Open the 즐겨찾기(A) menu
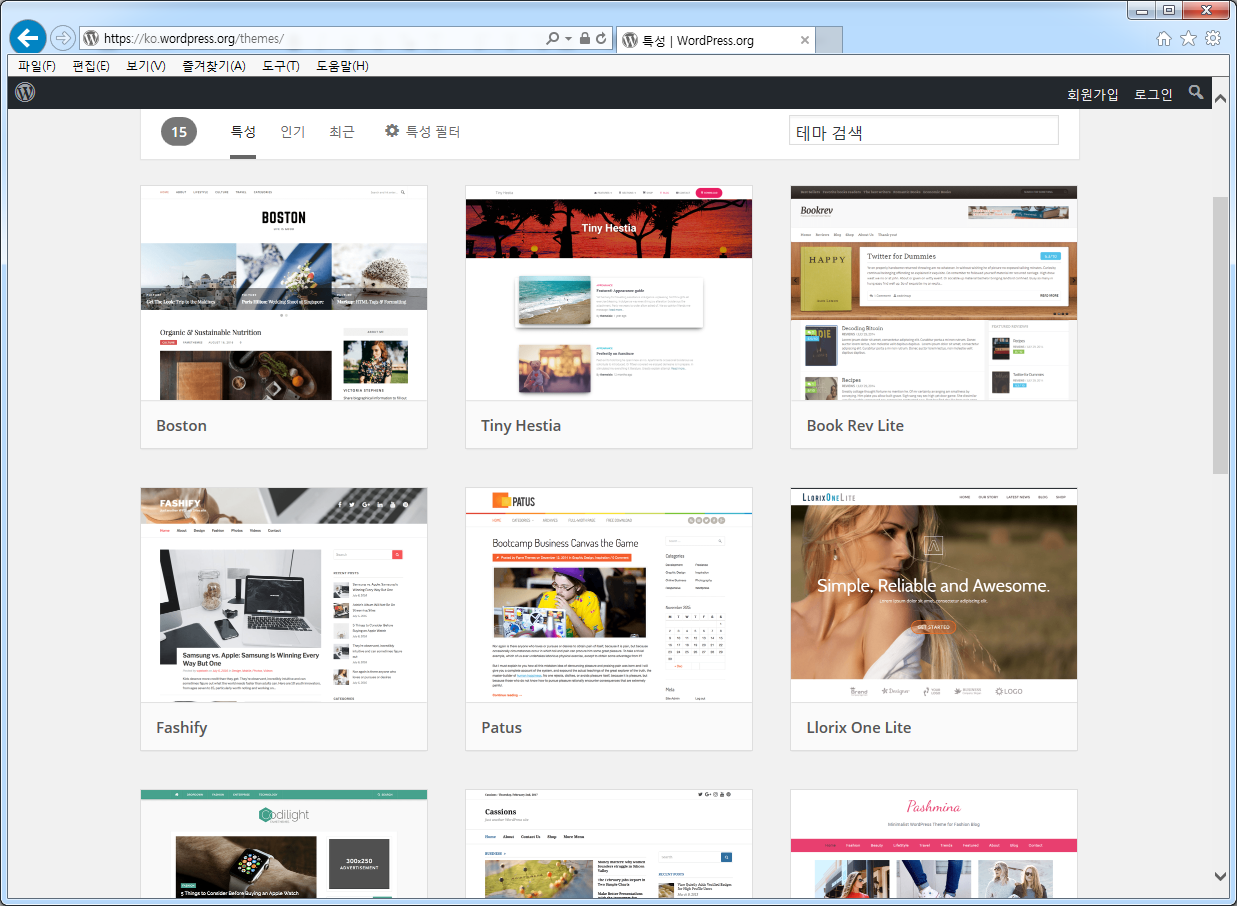This screenshot has width=1237, height=906. point(213,66)
